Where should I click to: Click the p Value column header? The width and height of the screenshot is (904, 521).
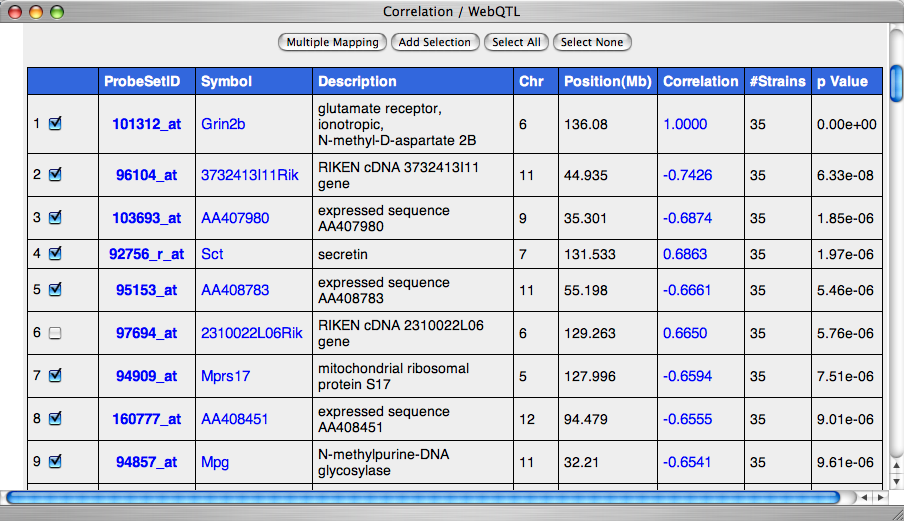842,82
